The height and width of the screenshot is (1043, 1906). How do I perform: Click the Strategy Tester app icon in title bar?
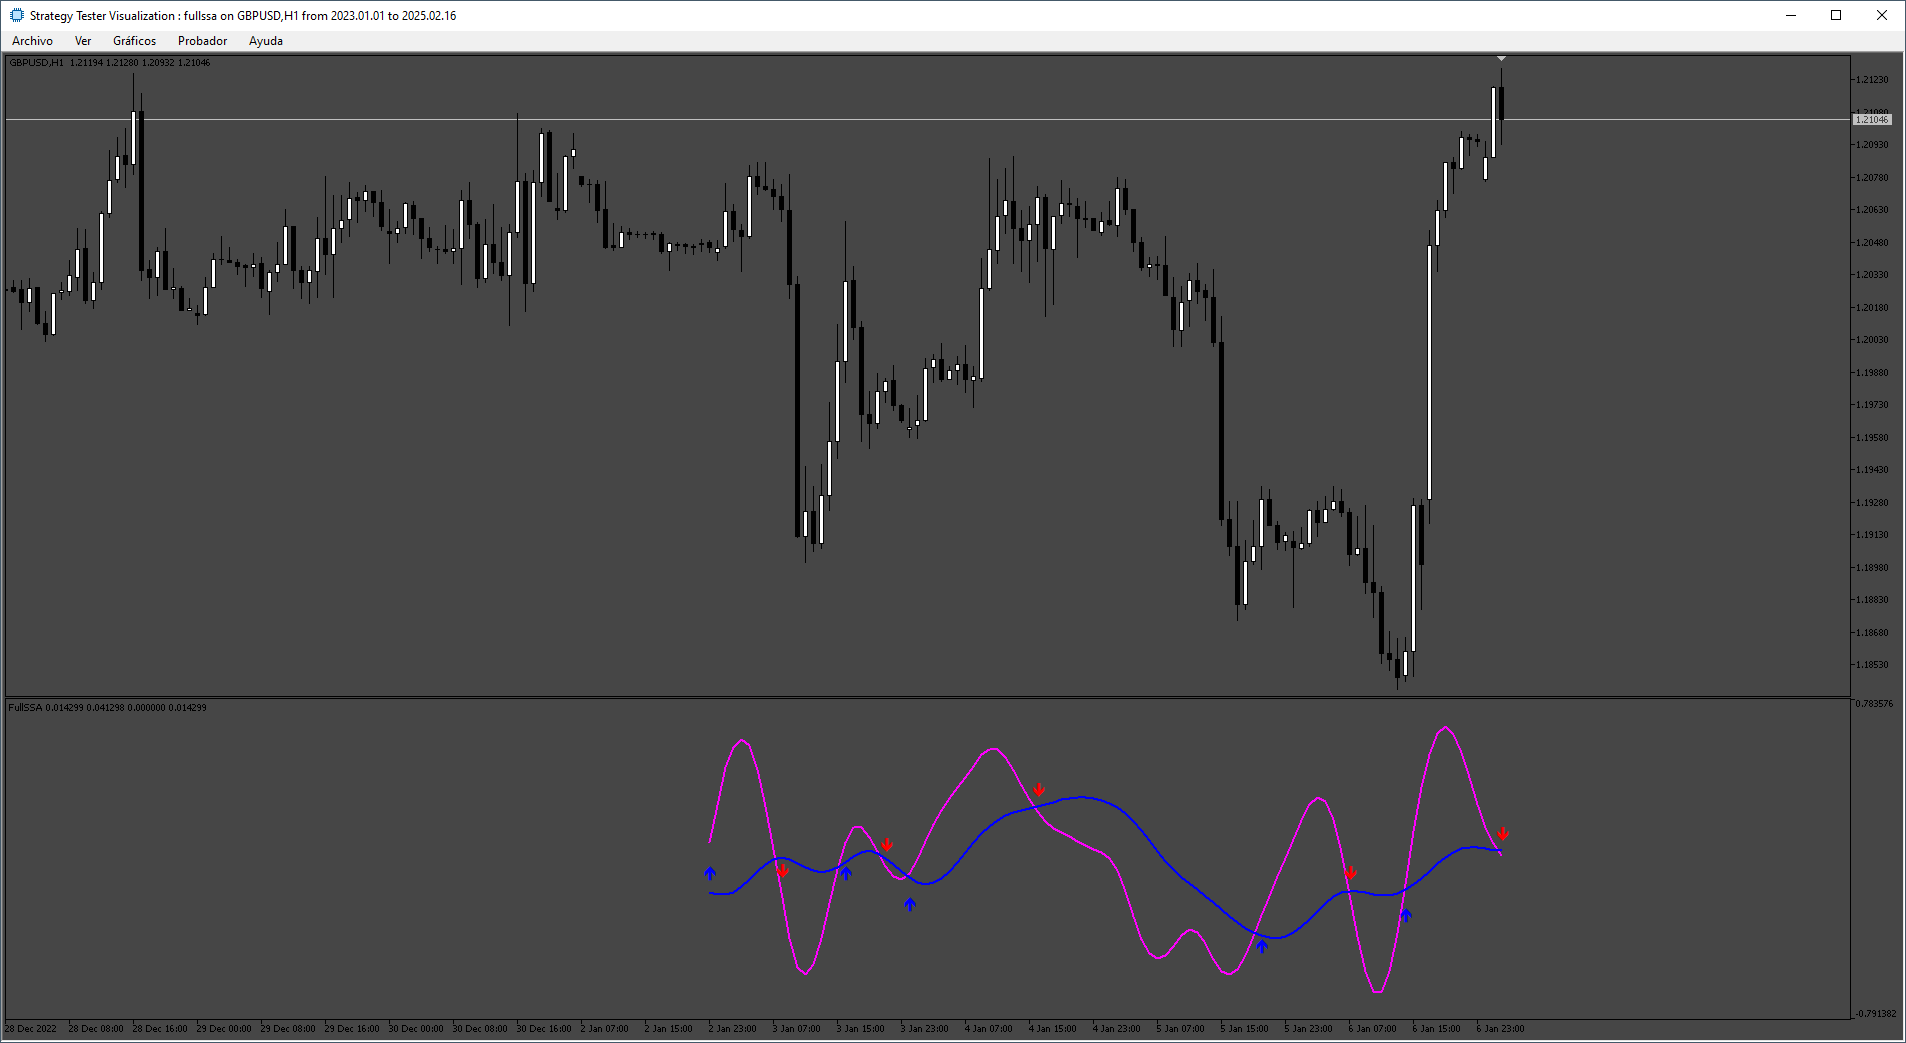point(16,15)
